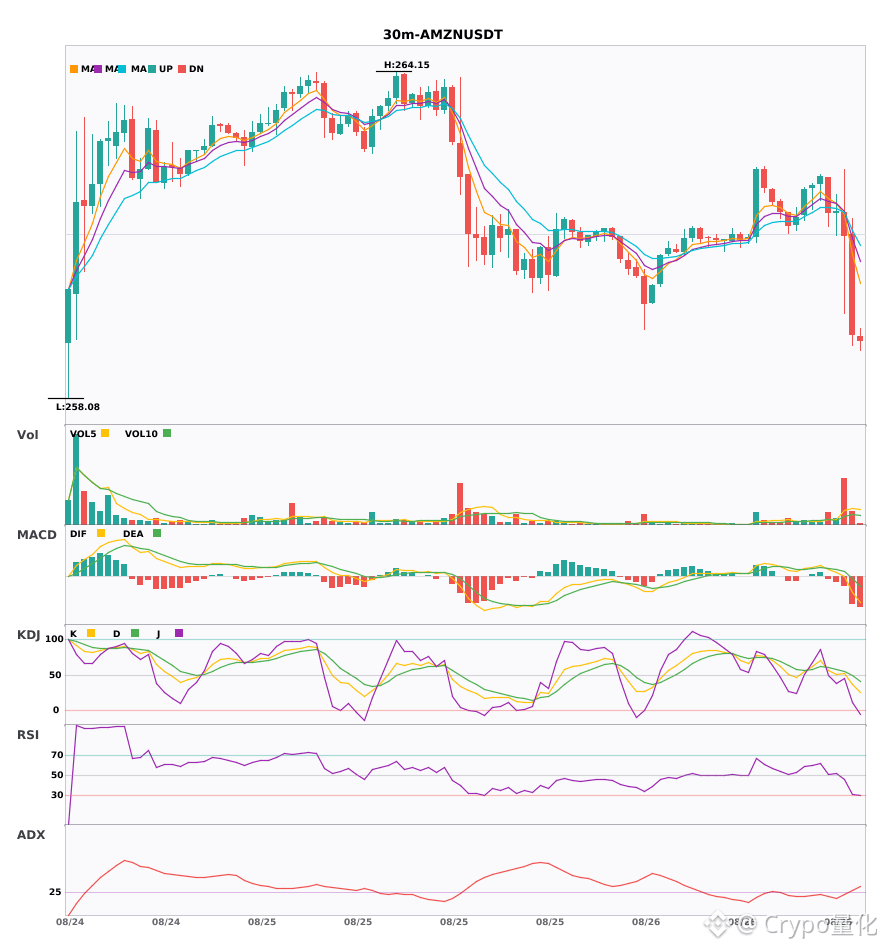Select the KDJ panel label
The image size is (885, 950).
(28, 635)
